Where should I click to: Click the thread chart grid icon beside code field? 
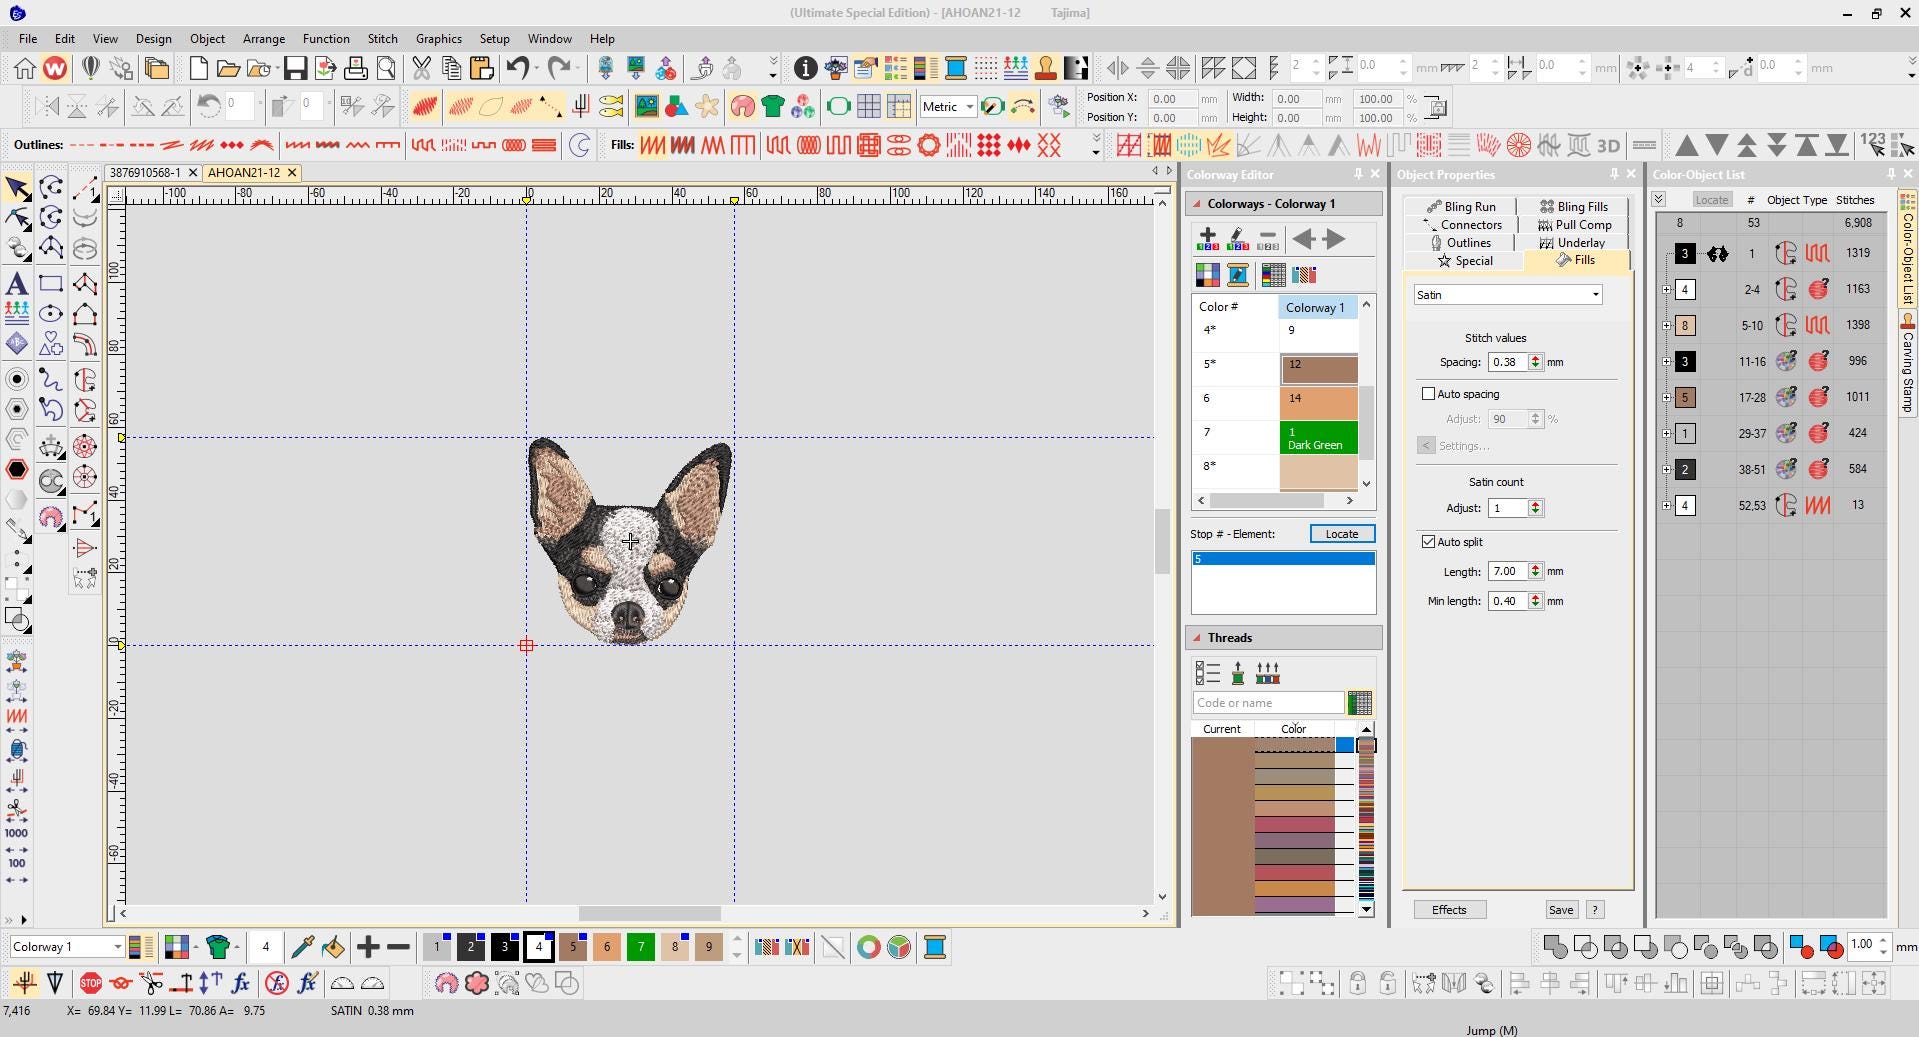point(1359,703)
